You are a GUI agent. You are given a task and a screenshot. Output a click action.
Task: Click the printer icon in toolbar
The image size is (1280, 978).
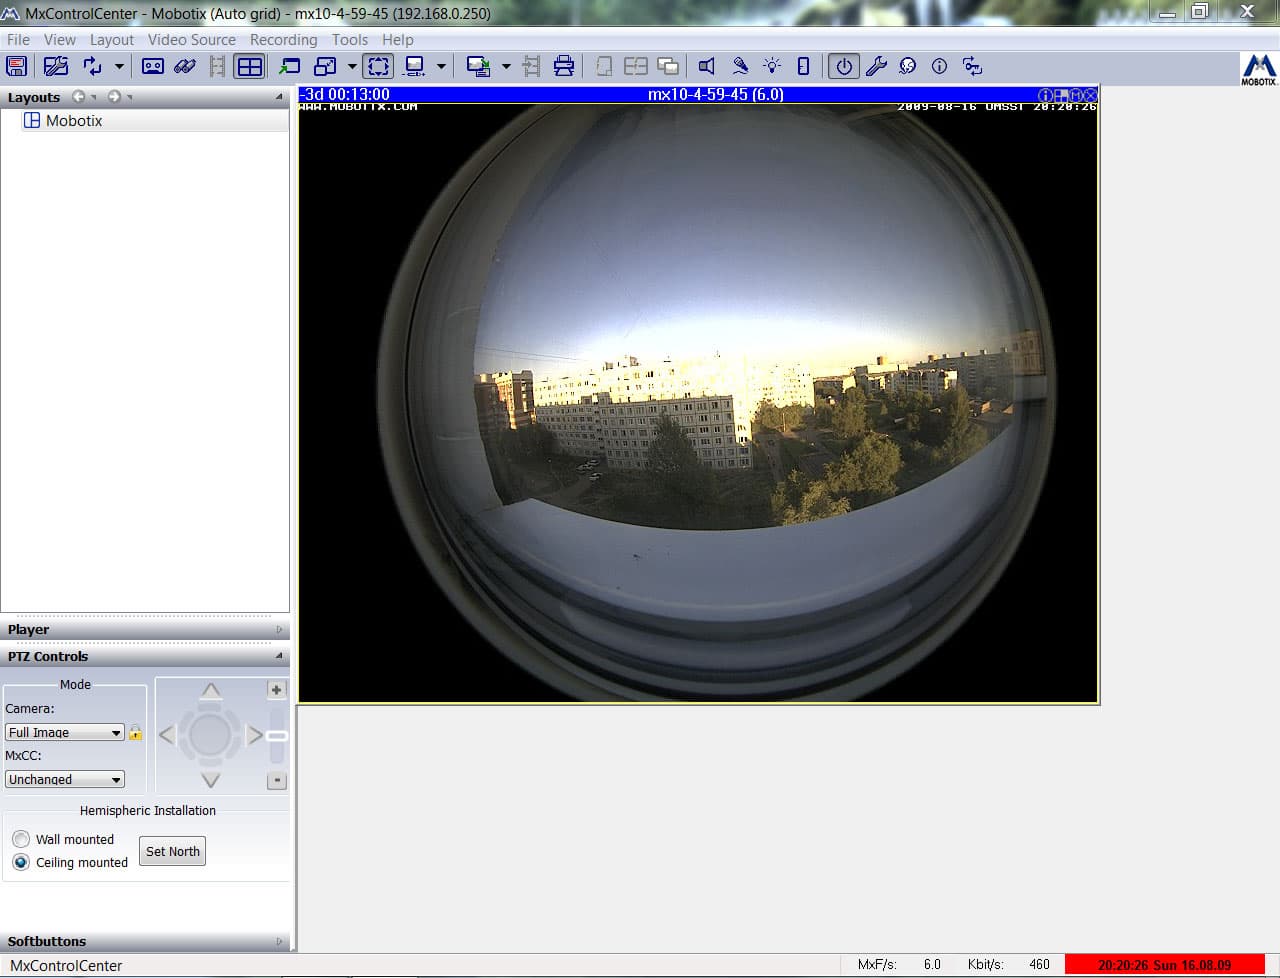coord(564,66)
